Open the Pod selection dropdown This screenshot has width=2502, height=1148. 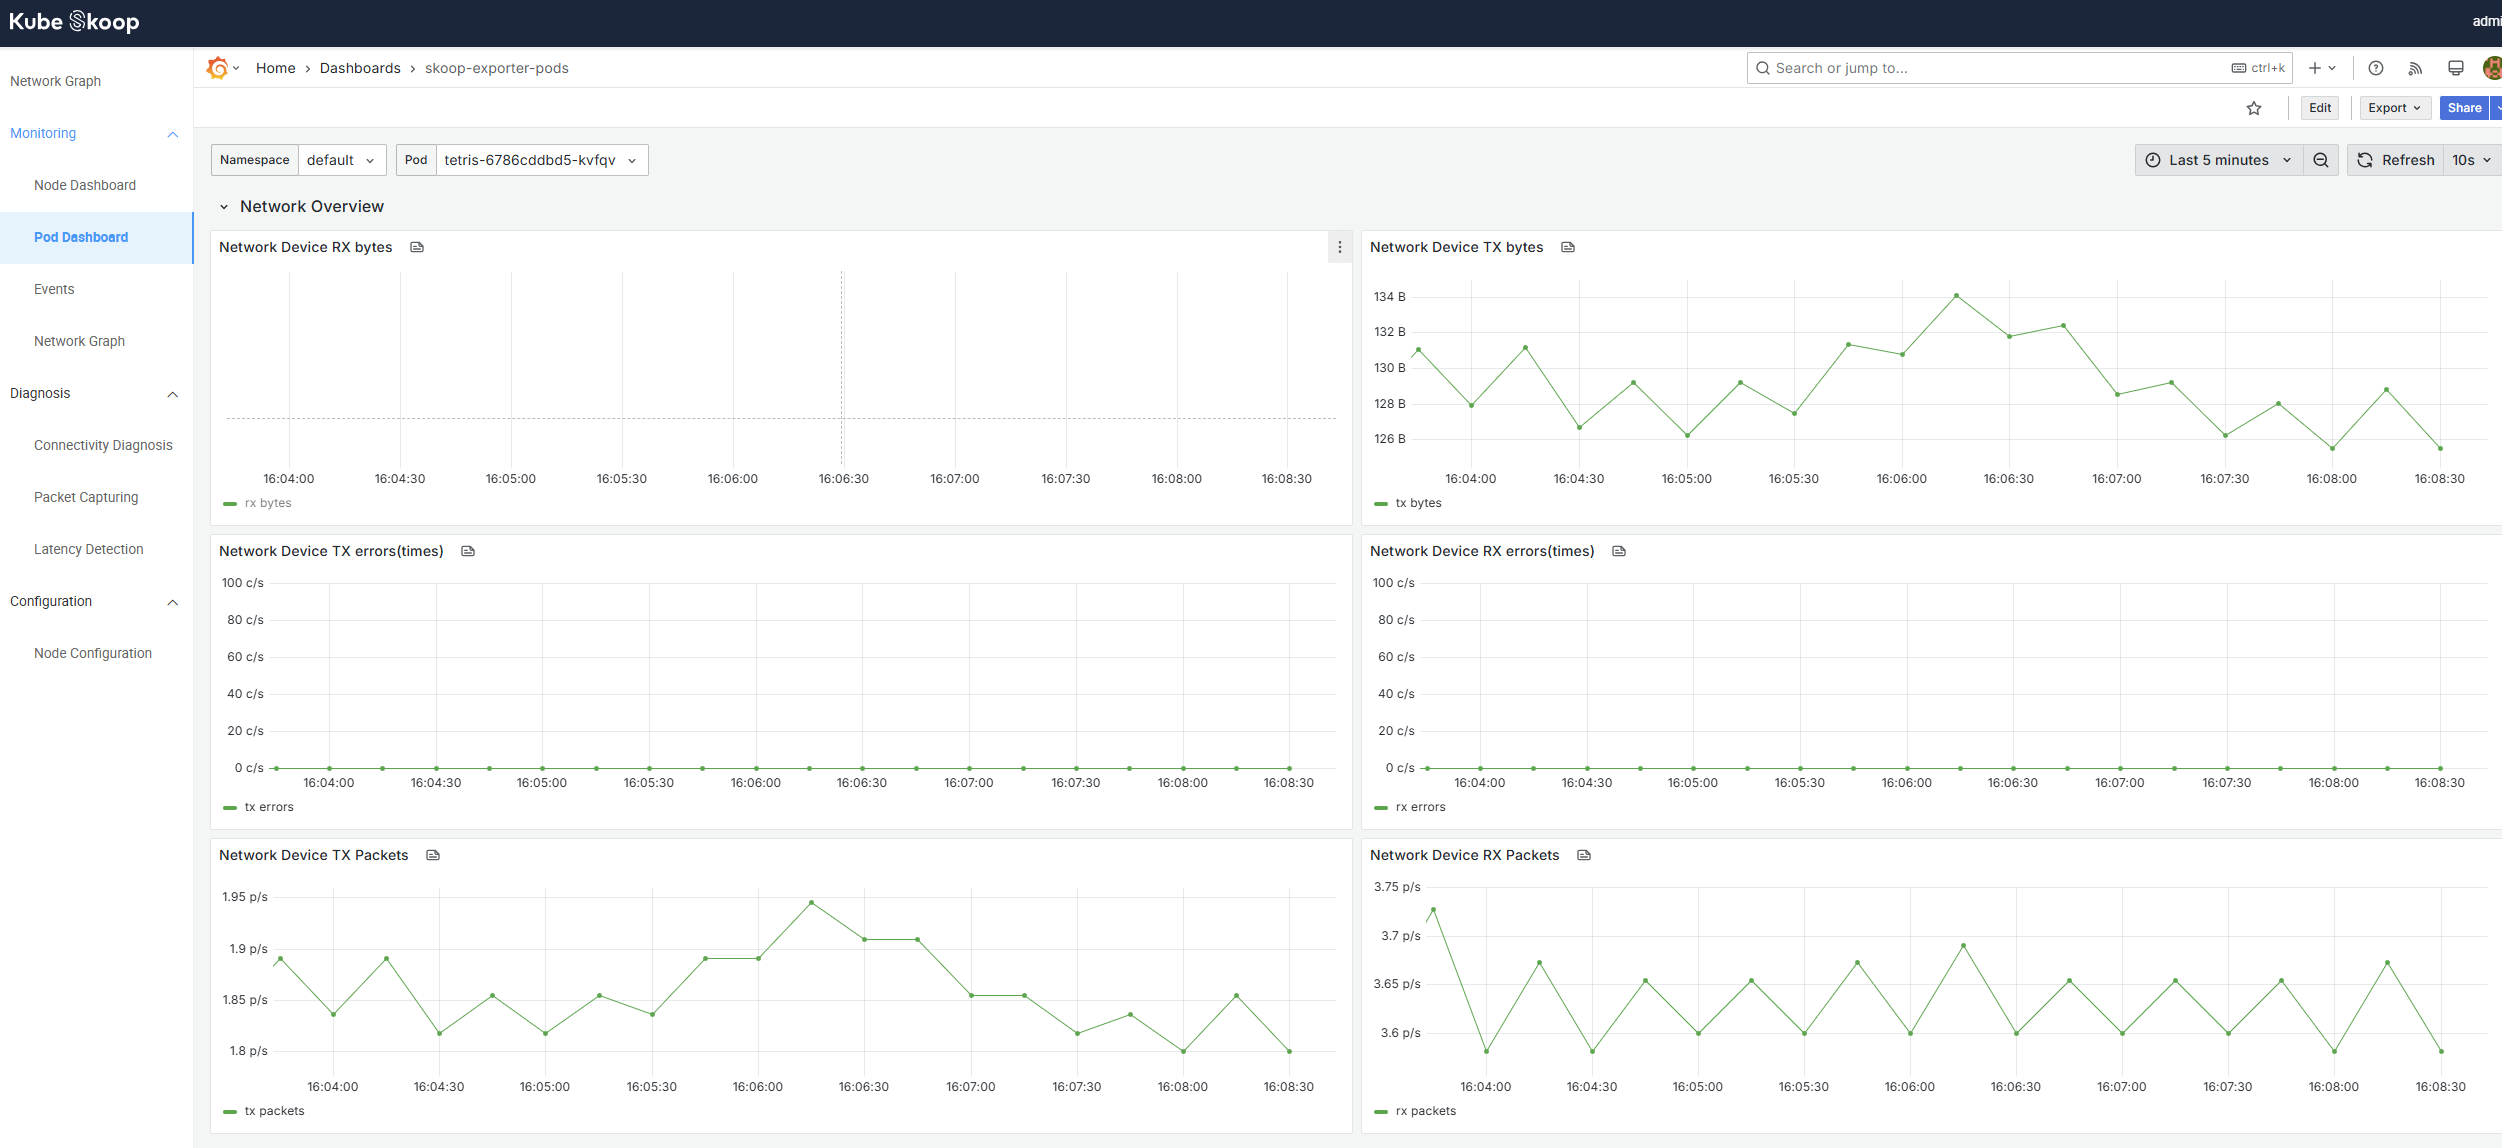(540, 160)
